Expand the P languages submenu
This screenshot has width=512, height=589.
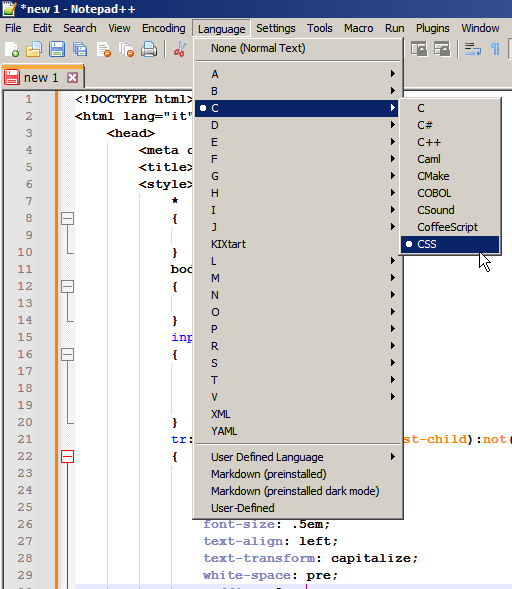coord(298,329)
